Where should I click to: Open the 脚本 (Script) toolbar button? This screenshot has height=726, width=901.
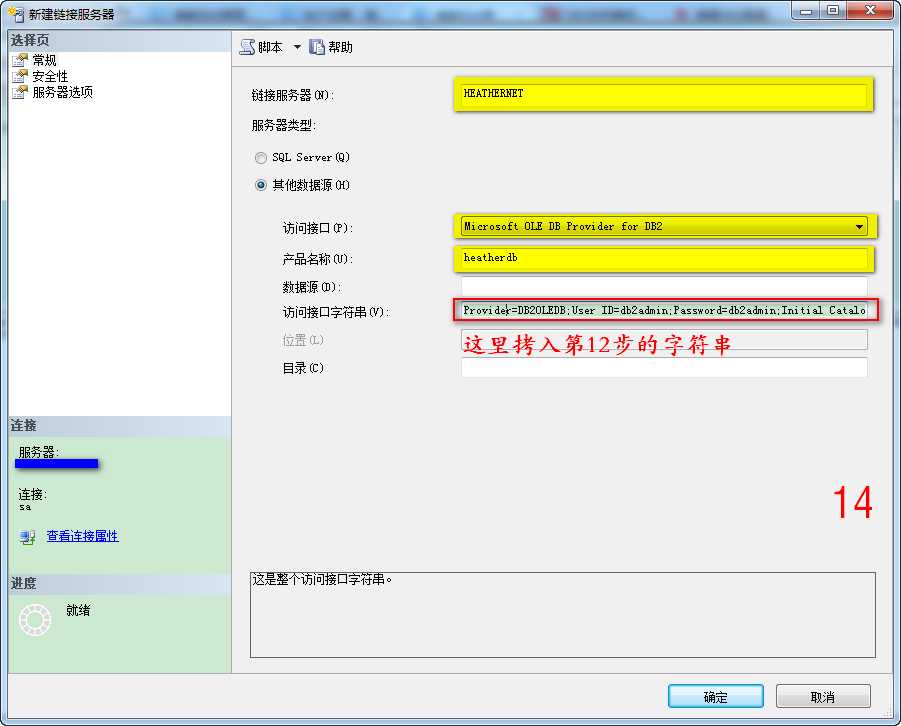pos(261,47)
